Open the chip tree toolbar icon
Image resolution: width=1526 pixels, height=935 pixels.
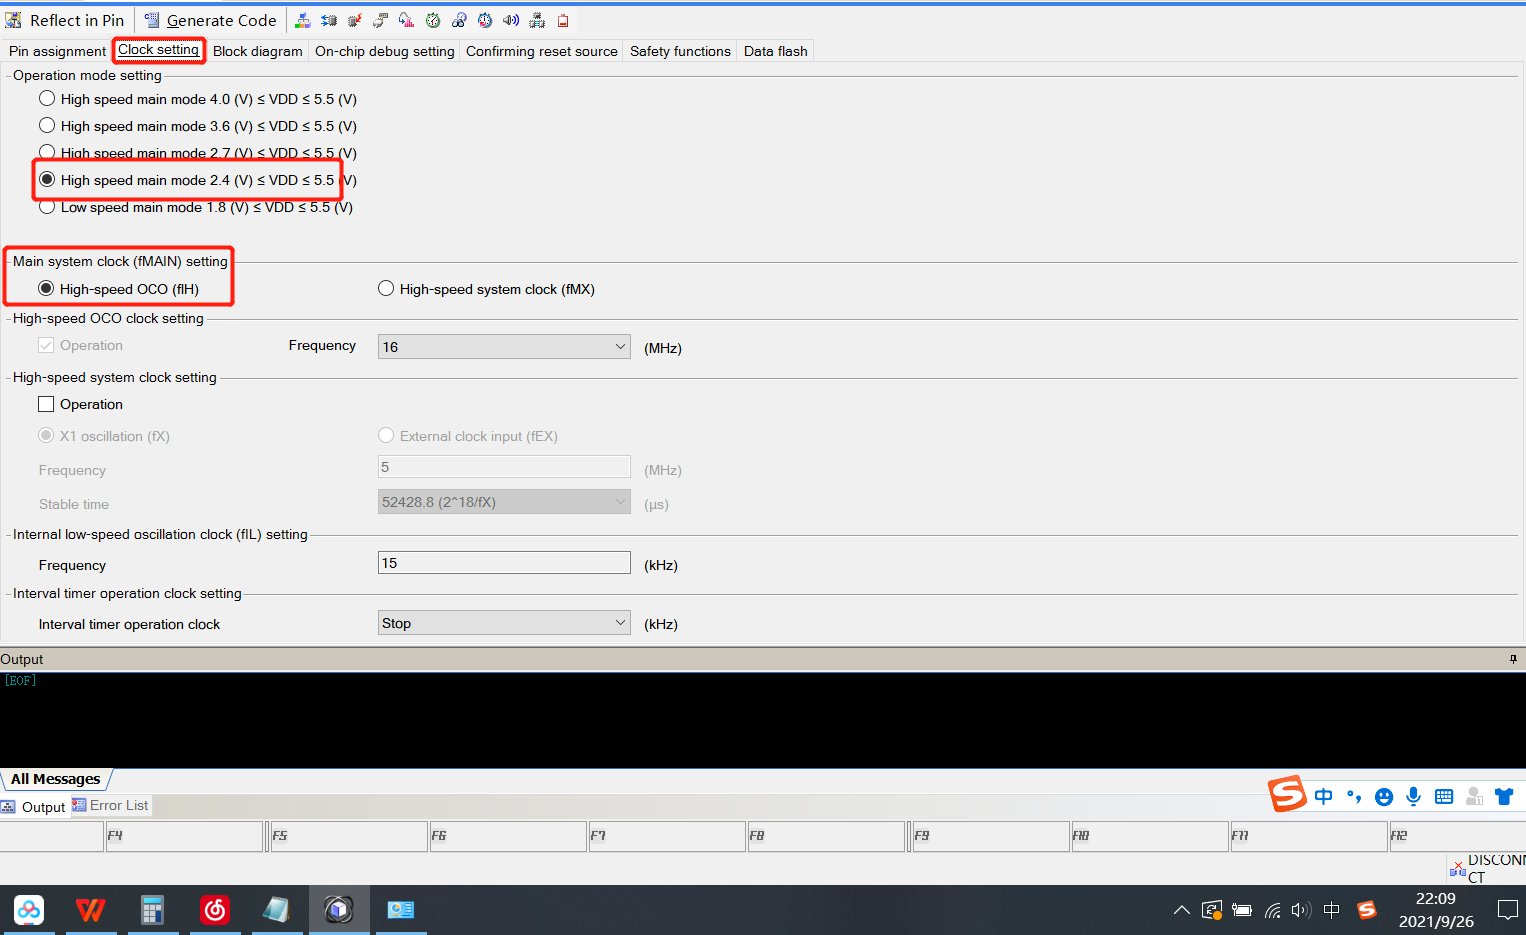coord(537,20)
